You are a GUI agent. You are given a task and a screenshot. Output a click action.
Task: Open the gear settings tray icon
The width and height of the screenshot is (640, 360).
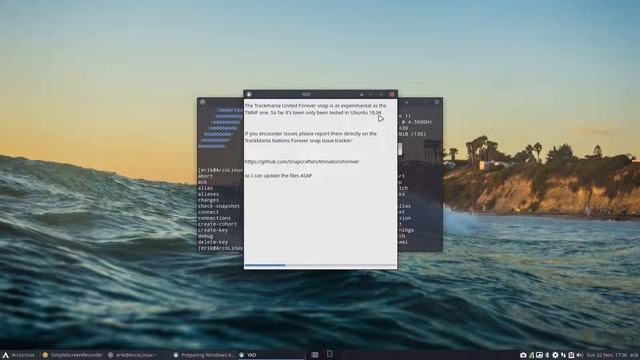click(555, 356)
